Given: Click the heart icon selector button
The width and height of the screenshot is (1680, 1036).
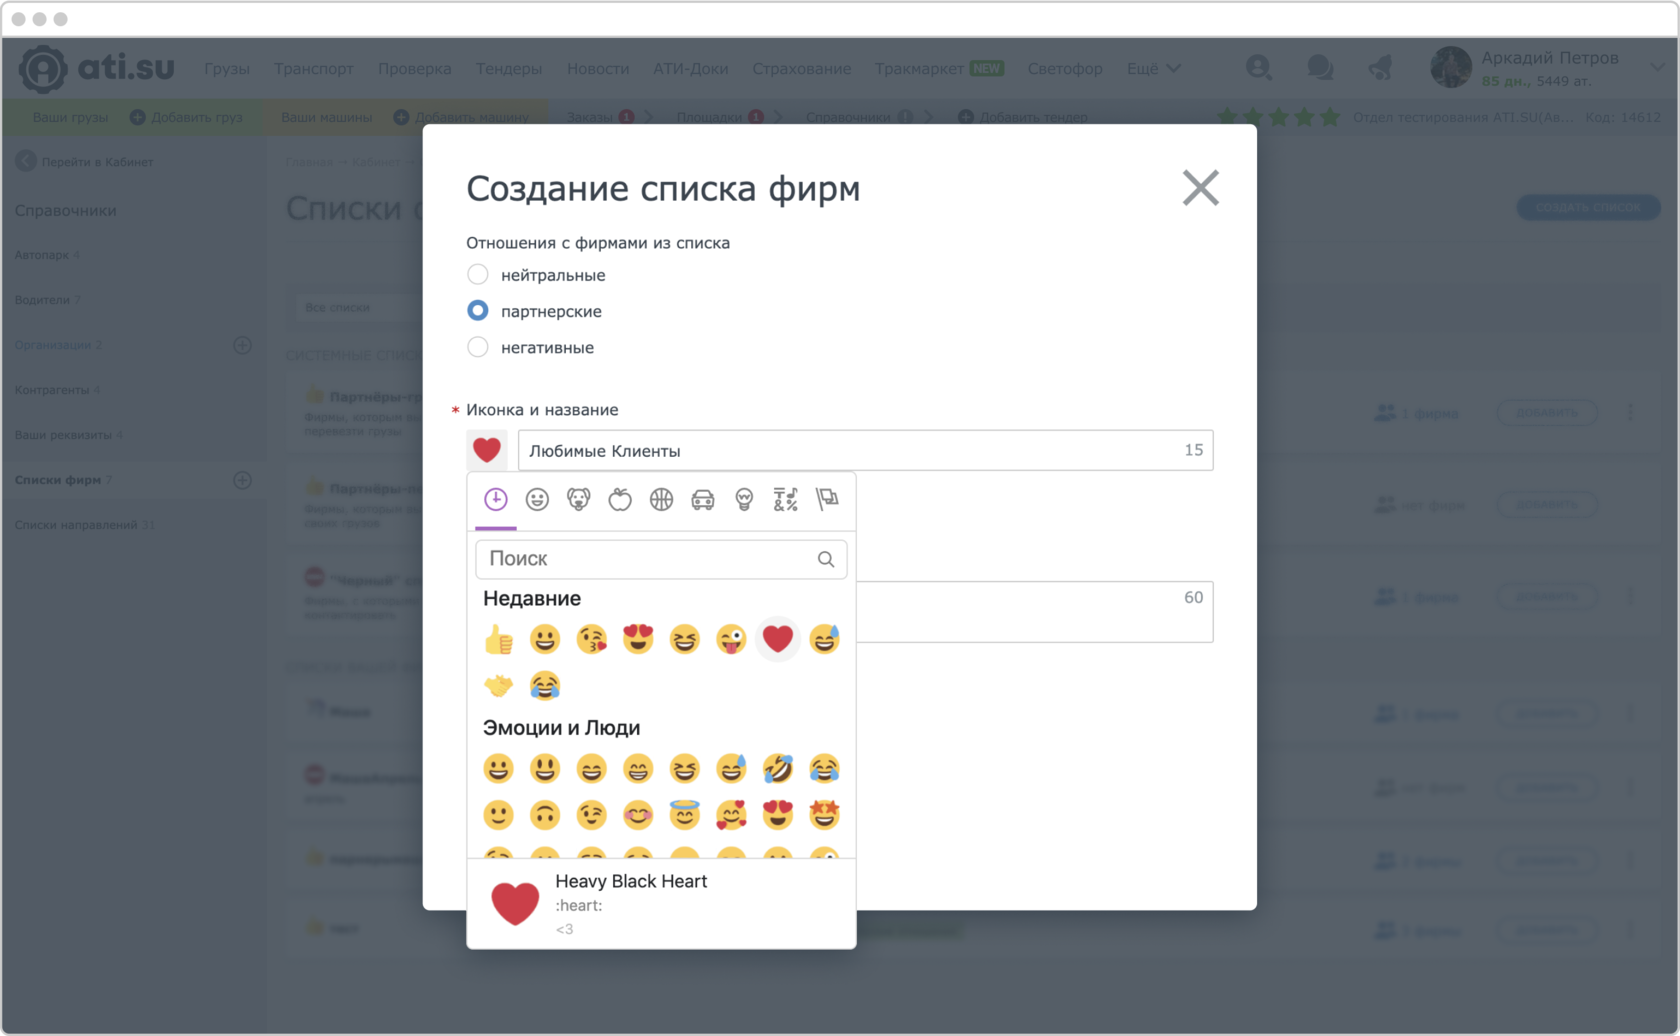Looking at the screenshot, I should coord(487,450).
